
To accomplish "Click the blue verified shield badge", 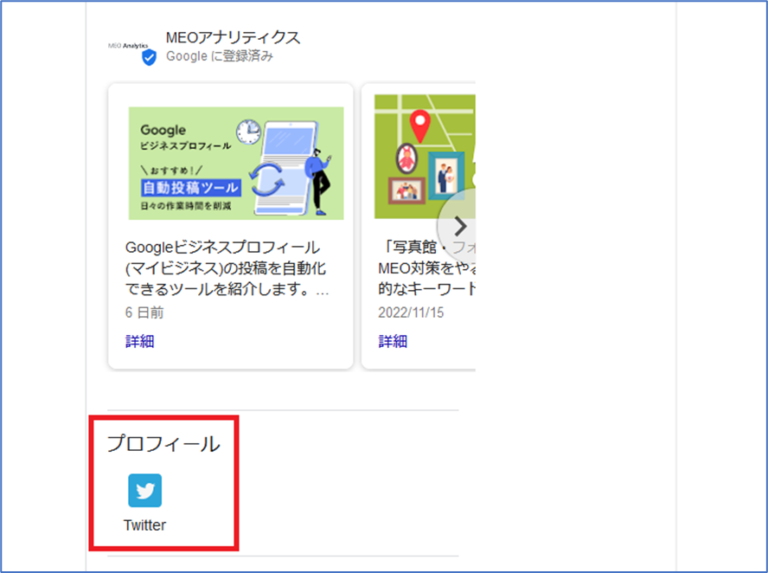I will point(149,58).
